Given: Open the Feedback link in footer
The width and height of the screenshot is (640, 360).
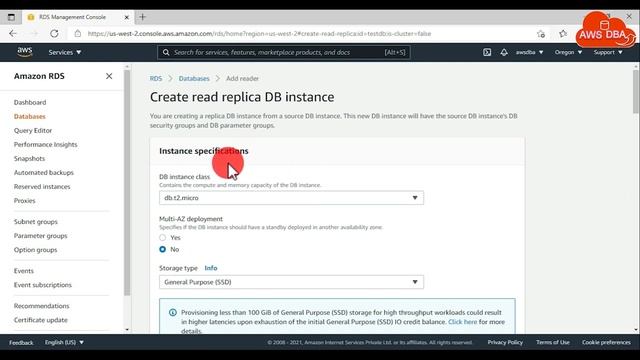Looking at the screenshot, I should coord(21,343).
